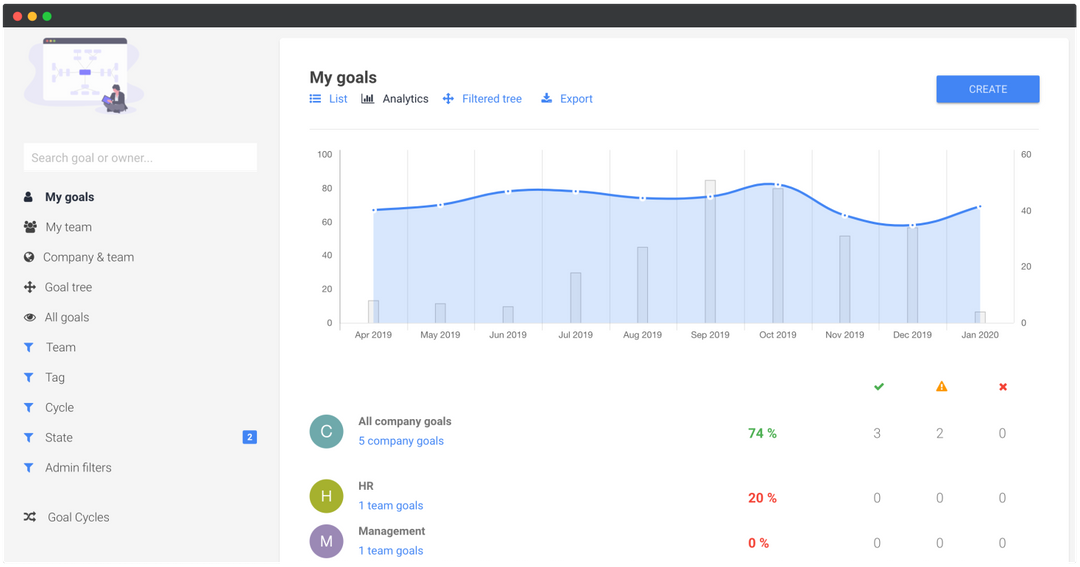Click the All goals eye icon

pyautogui.click(x=30, y=317)
